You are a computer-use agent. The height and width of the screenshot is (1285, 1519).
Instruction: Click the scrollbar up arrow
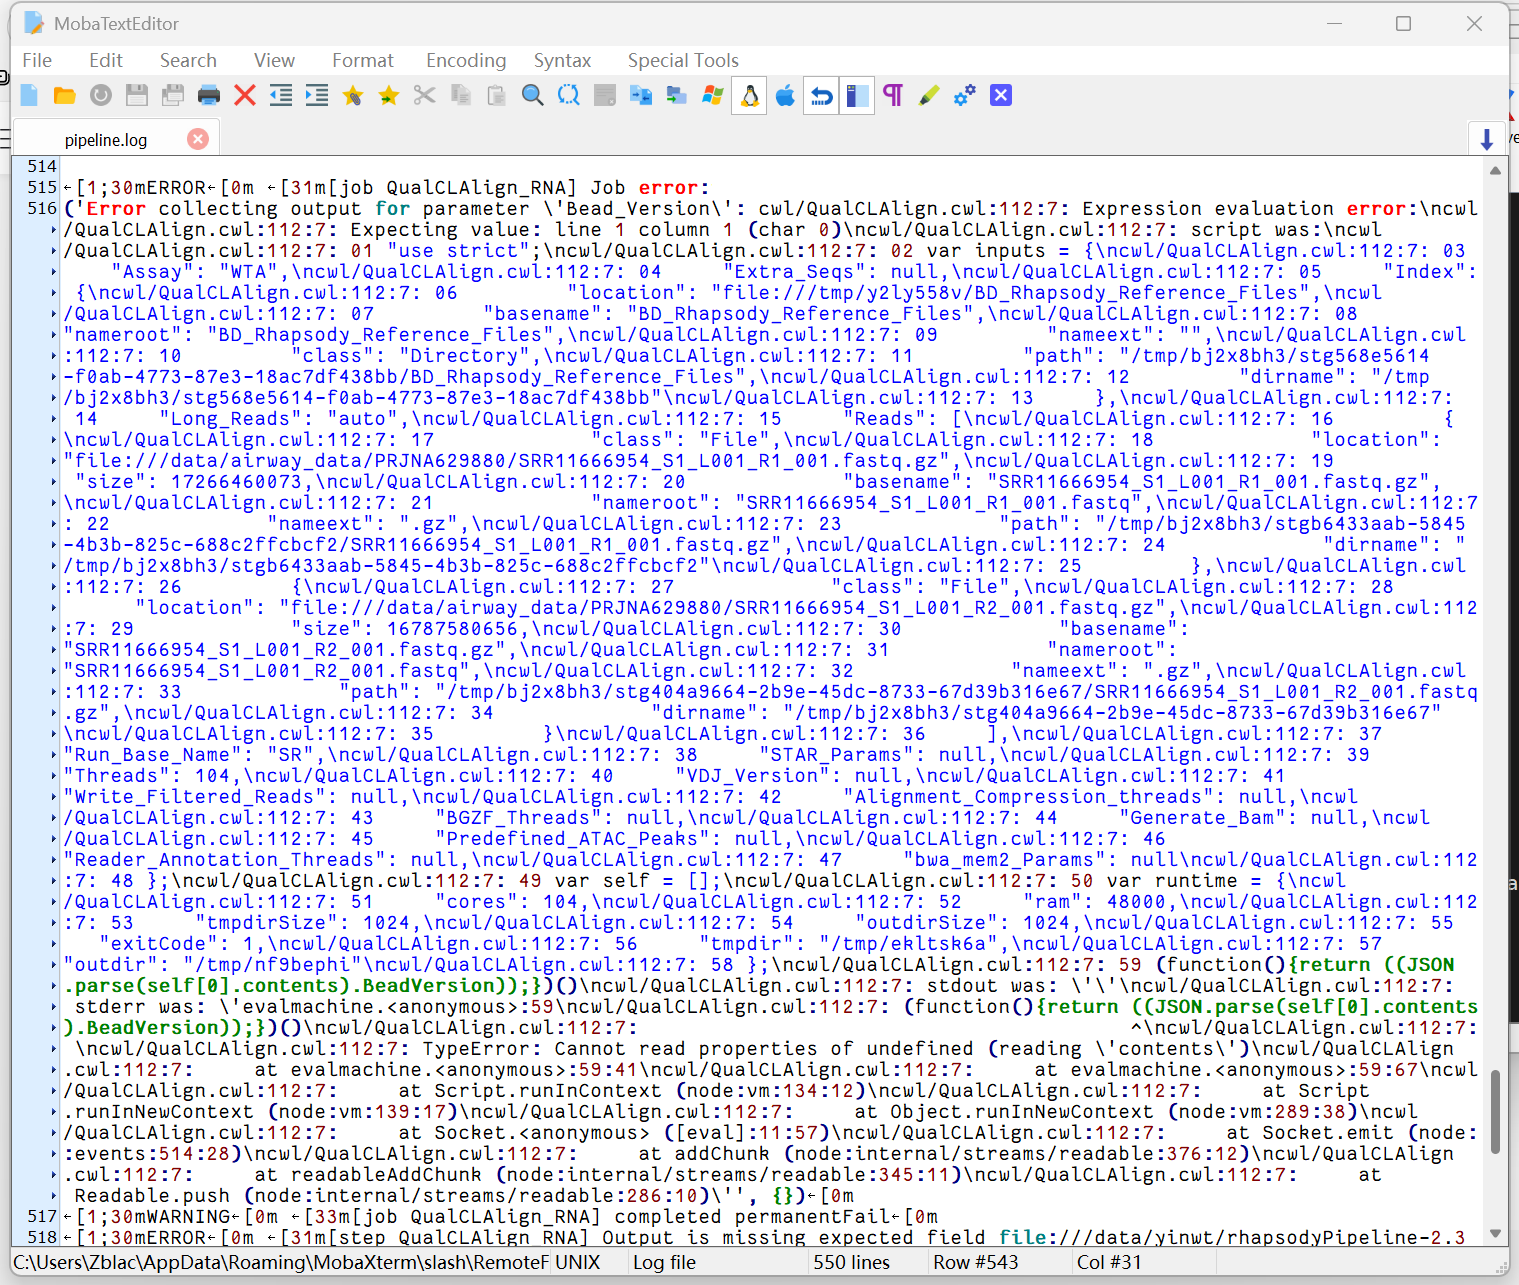click(x=1495, y=171)
